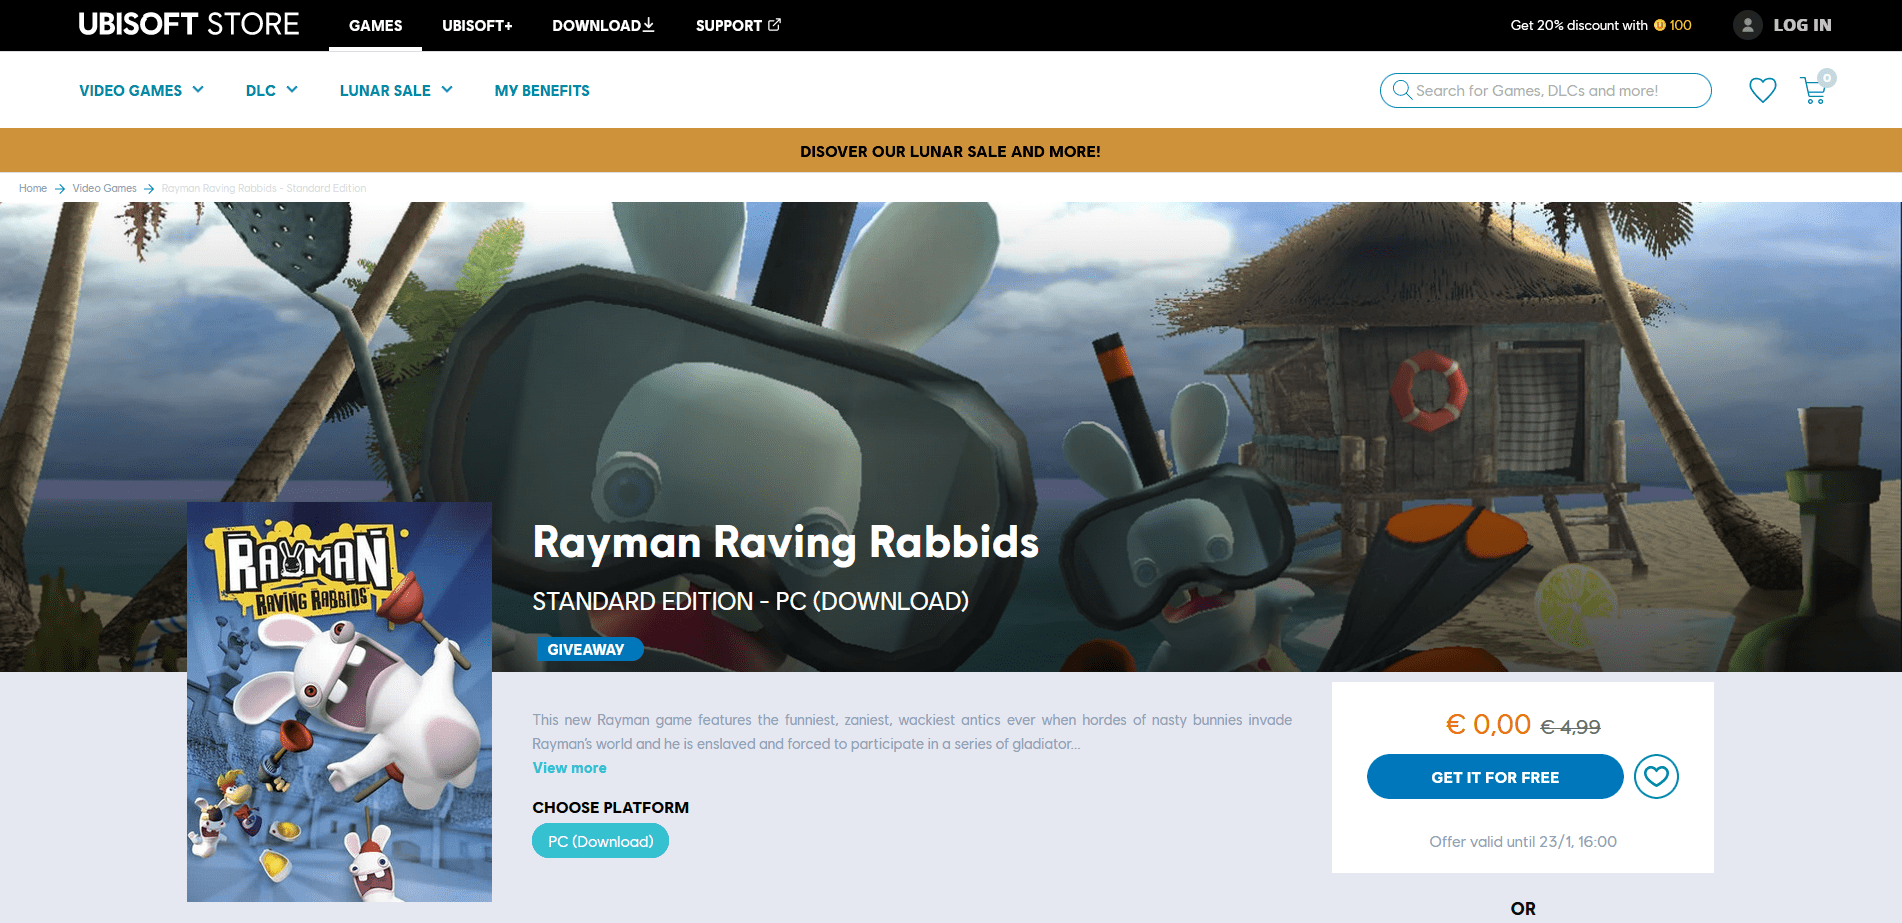Click the Choose Platform heading
Image resolution: width=1902 pixels, height=923 pixels.
pyautogui.click(x=611, y=808)
